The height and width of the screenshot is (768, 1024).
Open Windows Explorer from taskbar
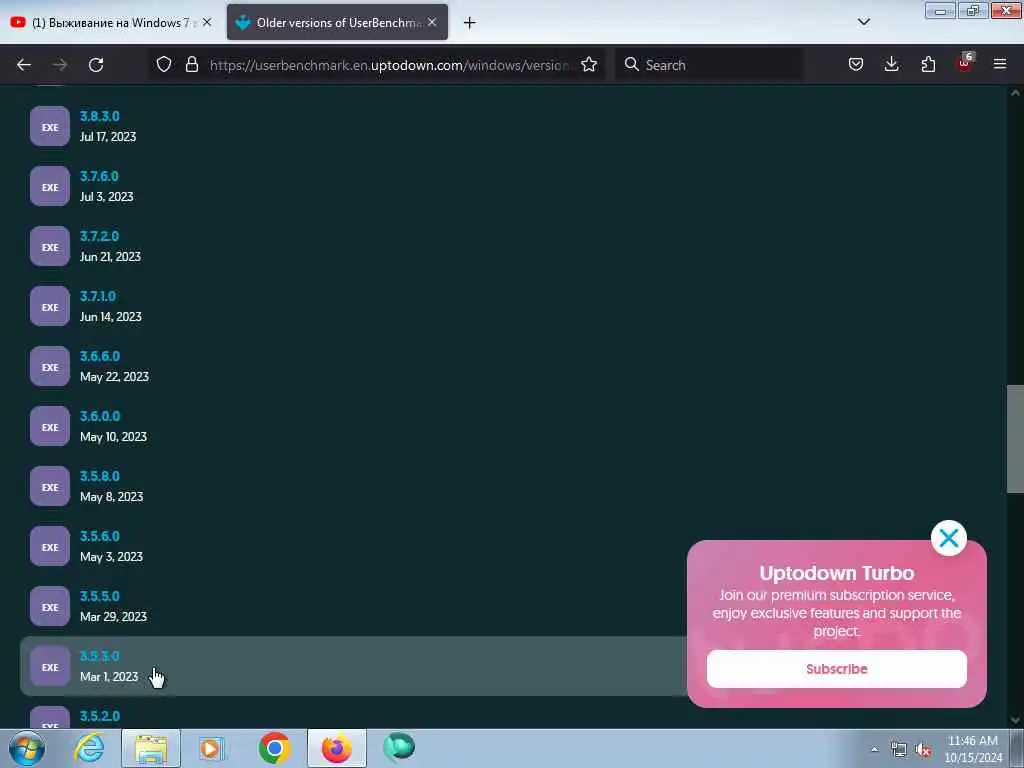click(x=151, y=748)
